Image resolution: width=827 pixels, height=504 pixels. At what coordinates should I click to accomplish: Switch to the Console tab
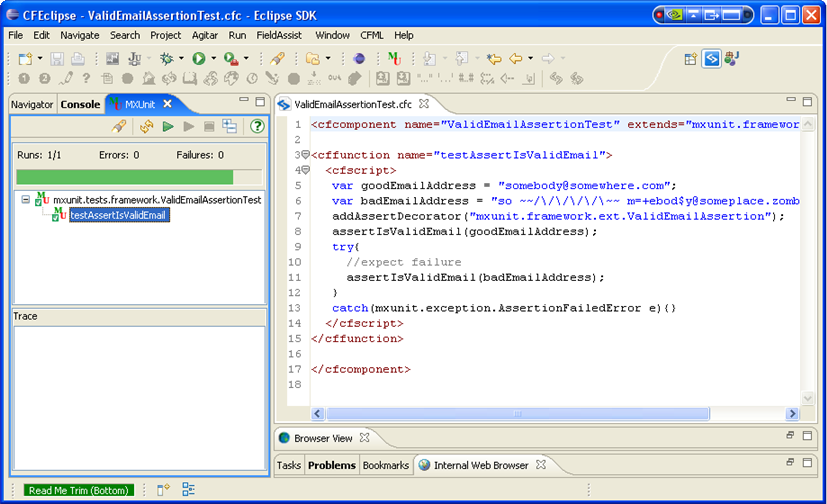point(80,104)
